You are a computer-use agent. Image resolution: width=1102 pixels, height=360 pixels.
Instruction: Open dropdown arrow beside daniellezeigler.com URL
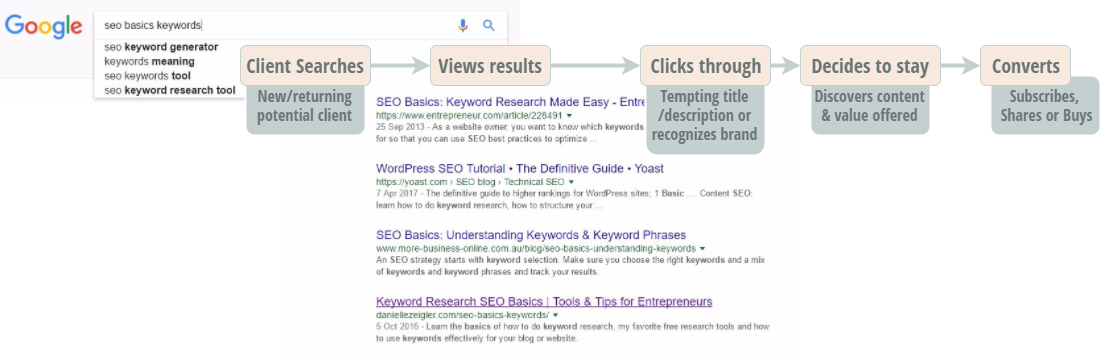pyautogui.click(x=555, y=315)
